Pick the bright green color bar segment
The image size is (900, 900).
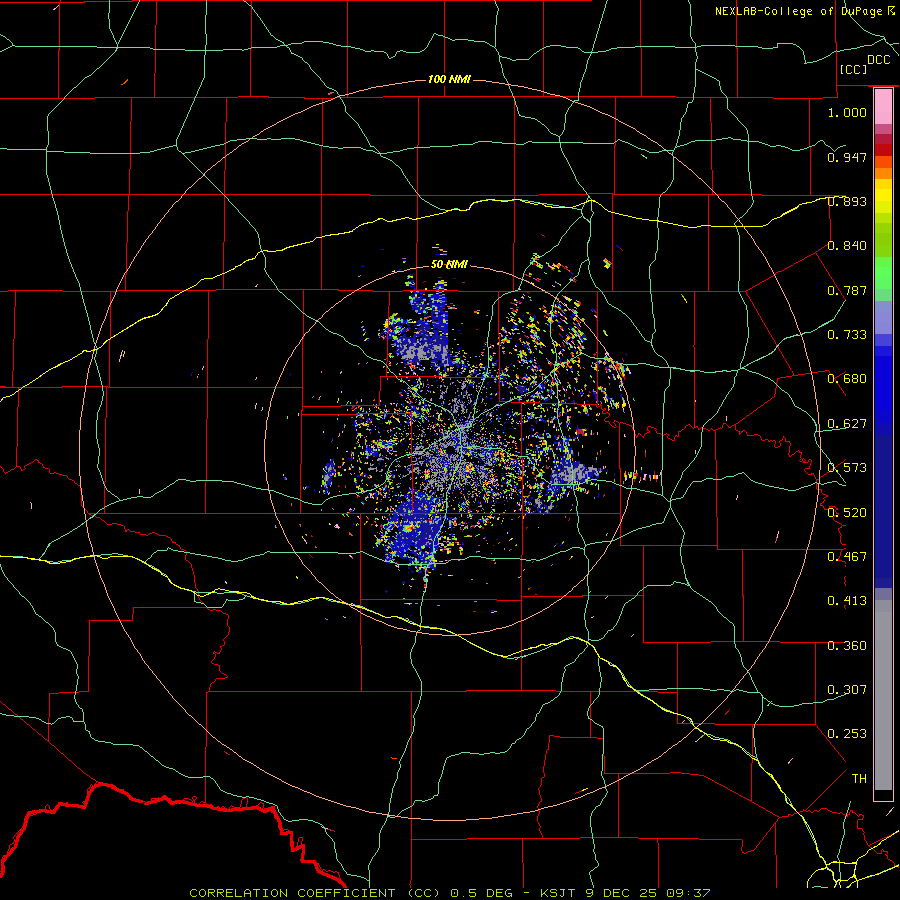pos(883,273)
